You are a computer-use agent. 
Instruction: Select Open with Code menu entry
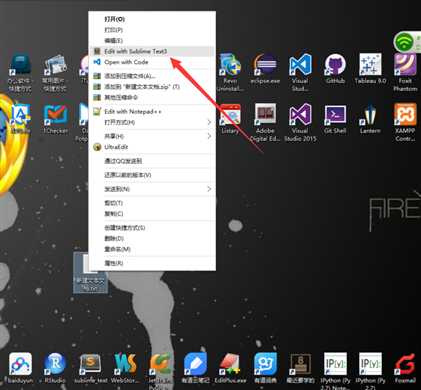pos(152,62)
